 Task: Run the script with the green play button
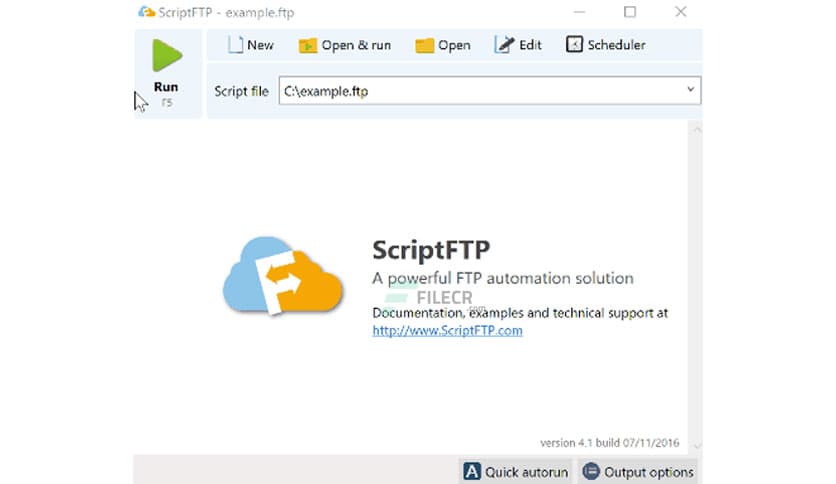coord(167,72)
